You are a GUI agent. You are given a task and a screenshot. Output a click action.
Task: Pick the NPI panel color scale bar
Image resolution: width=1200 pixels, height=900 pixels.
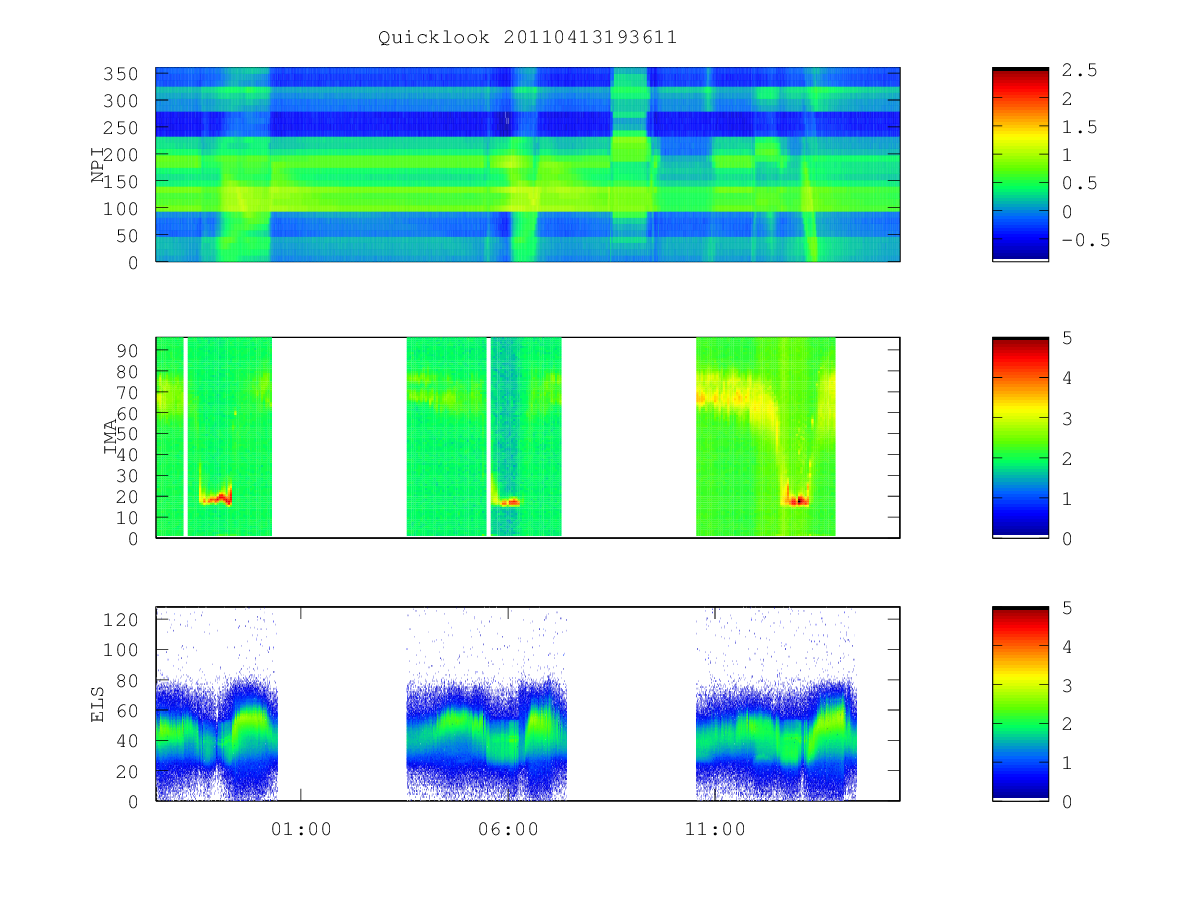point(1020,165)
